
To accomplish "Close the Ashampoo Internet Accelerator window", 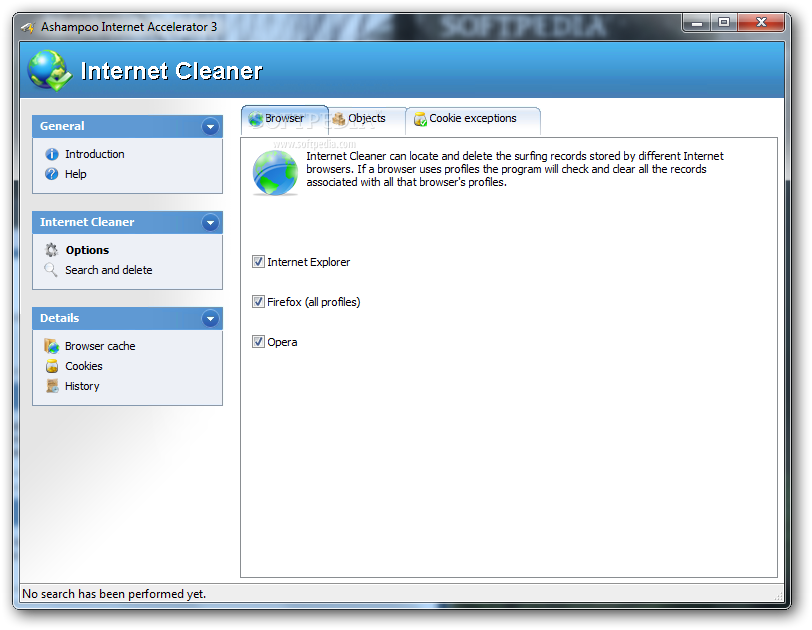I will 761,23.
